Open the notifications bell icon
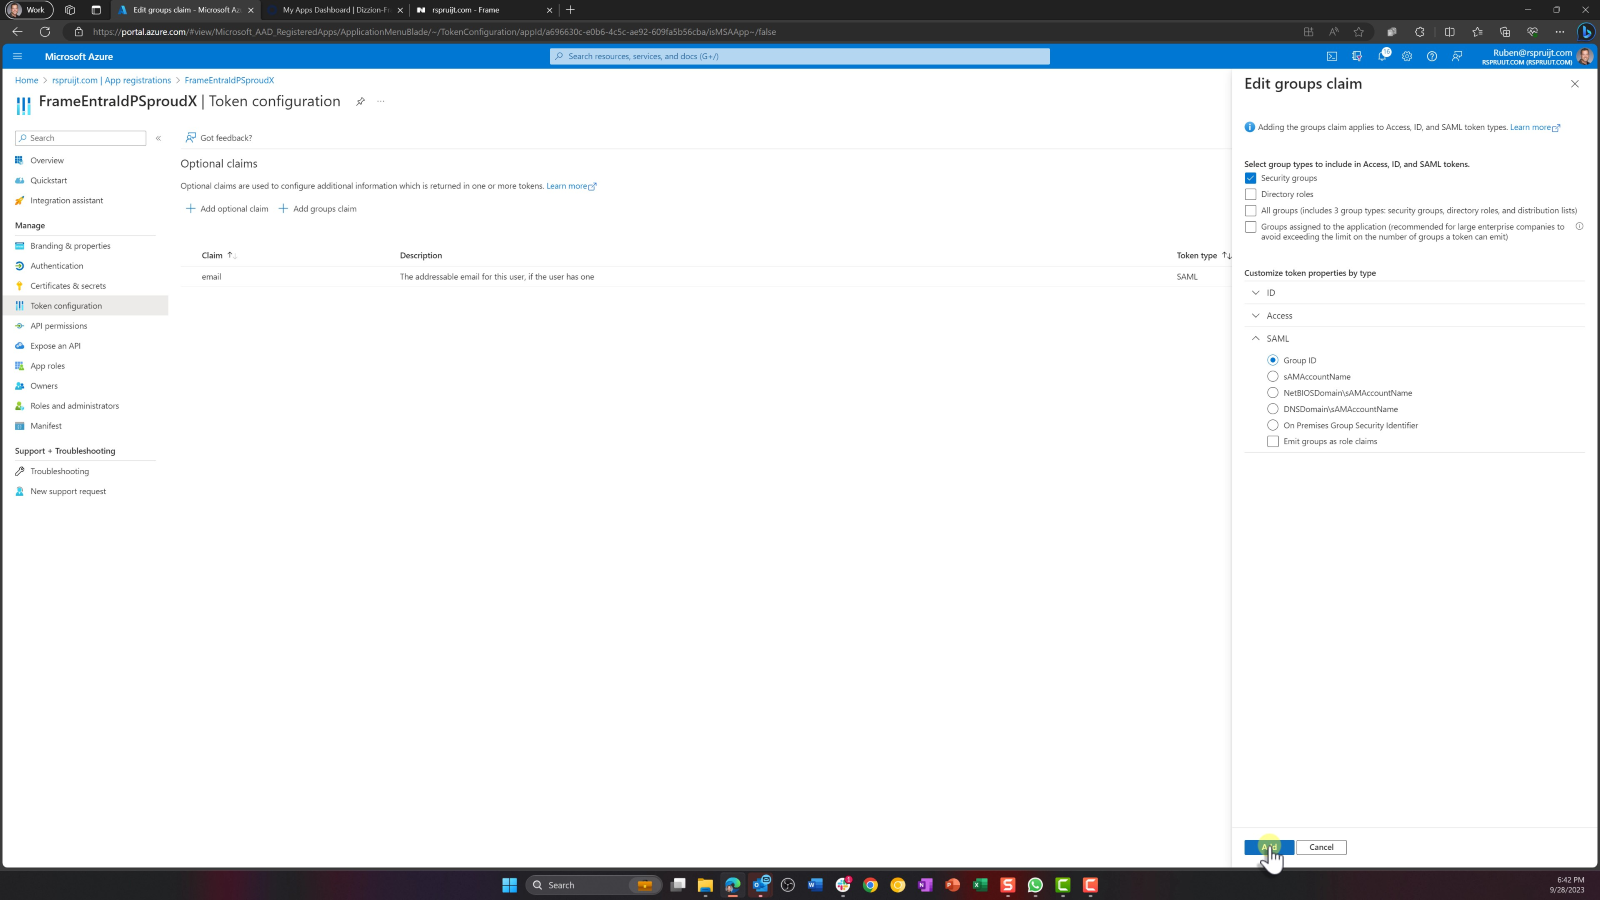This screenshot has width=1600, height=900. click(1382, 56)
